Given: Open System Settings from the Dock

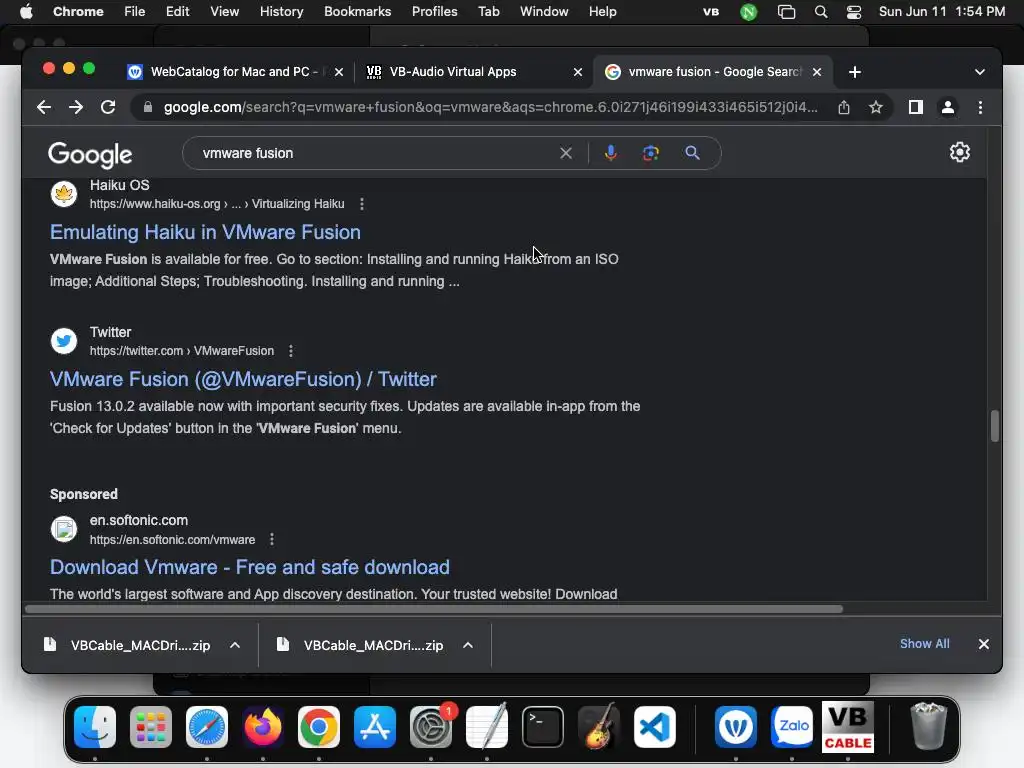Looking at the screenshot, I should tap(431, 727).
